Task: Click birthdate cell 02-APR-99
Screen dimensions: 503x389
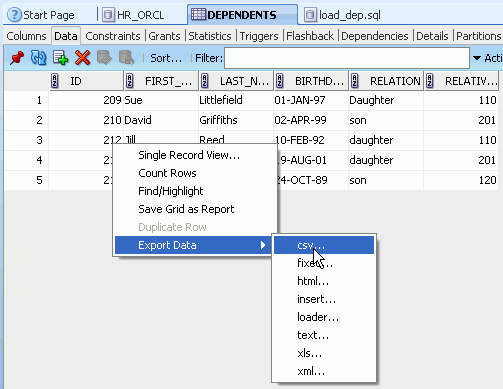Action: [x=311, y=120]
